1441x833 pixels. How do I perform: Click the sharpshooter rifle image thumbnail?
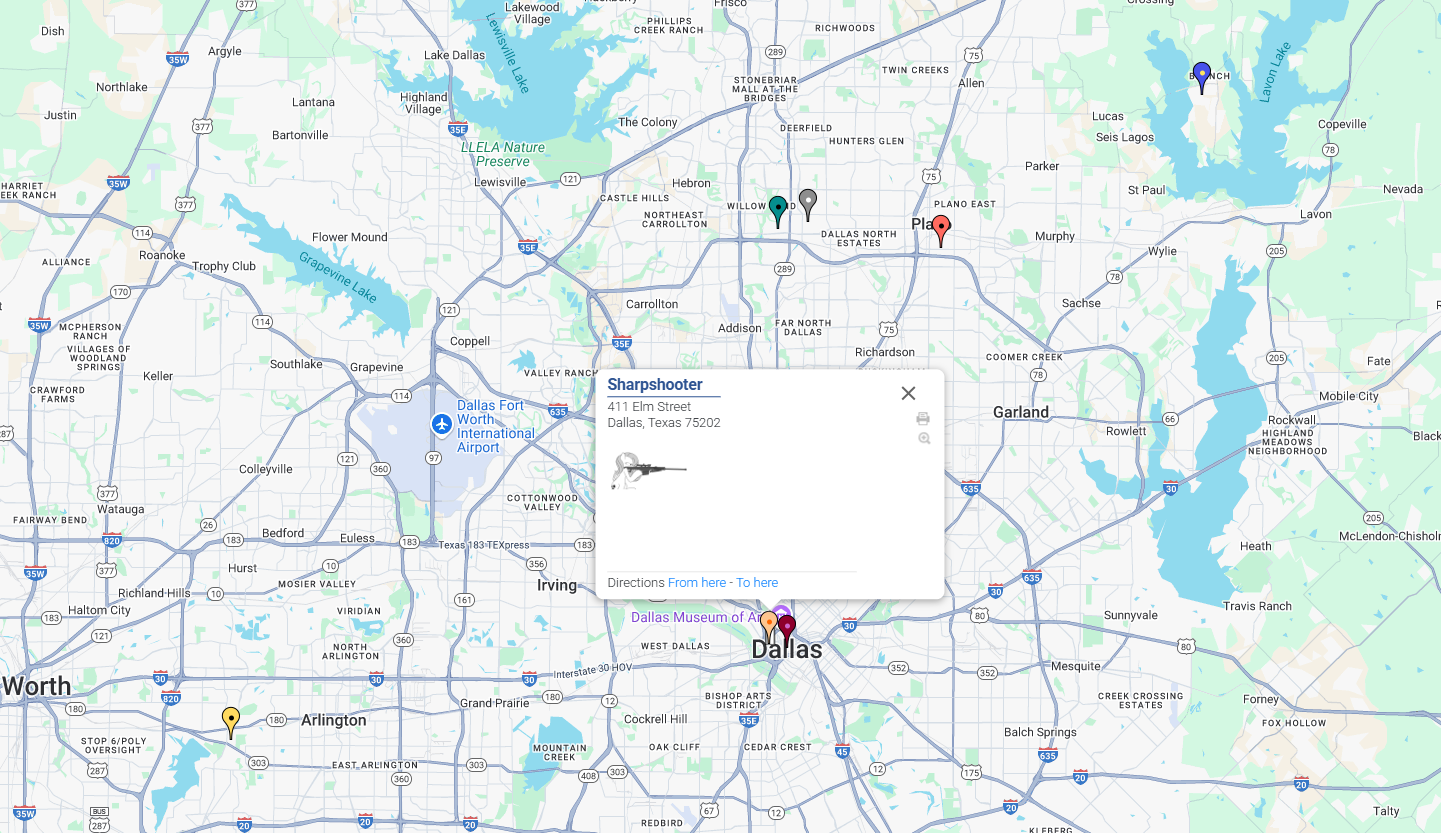[x=648, y=471]
